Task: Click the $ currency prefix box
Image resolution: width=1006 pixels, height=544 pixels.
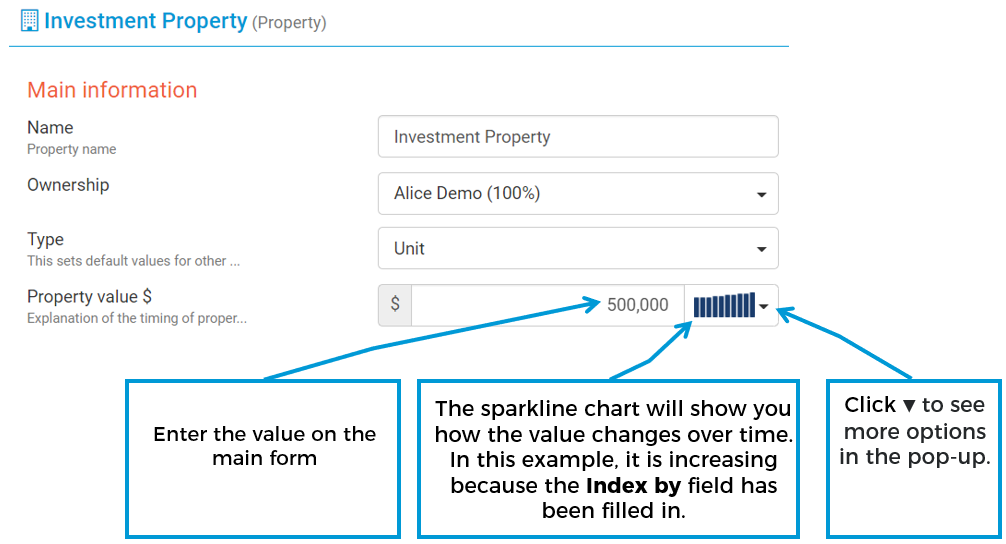Action: (x=395, y=305)
